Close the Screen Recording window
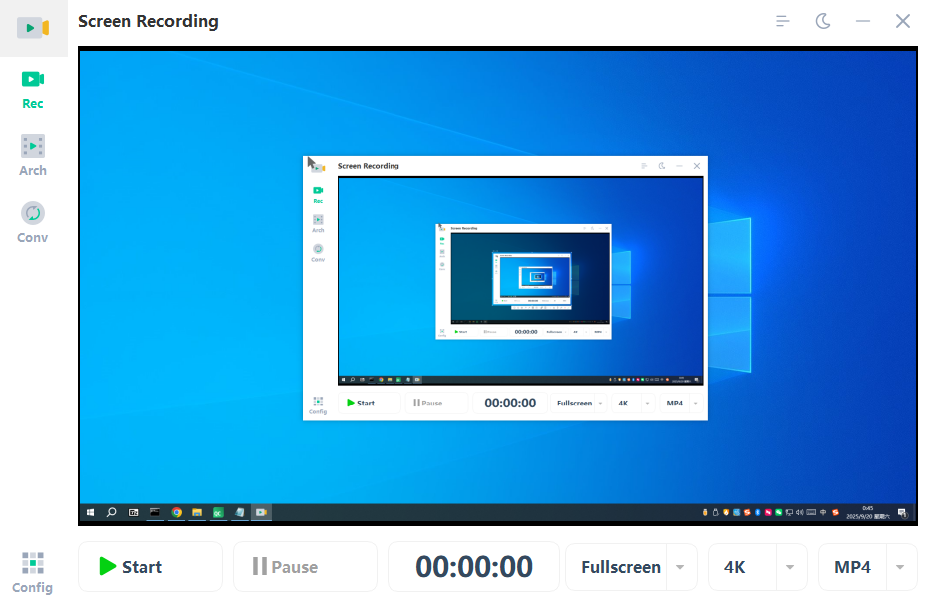The image size is (928, 607). point(903,21)
